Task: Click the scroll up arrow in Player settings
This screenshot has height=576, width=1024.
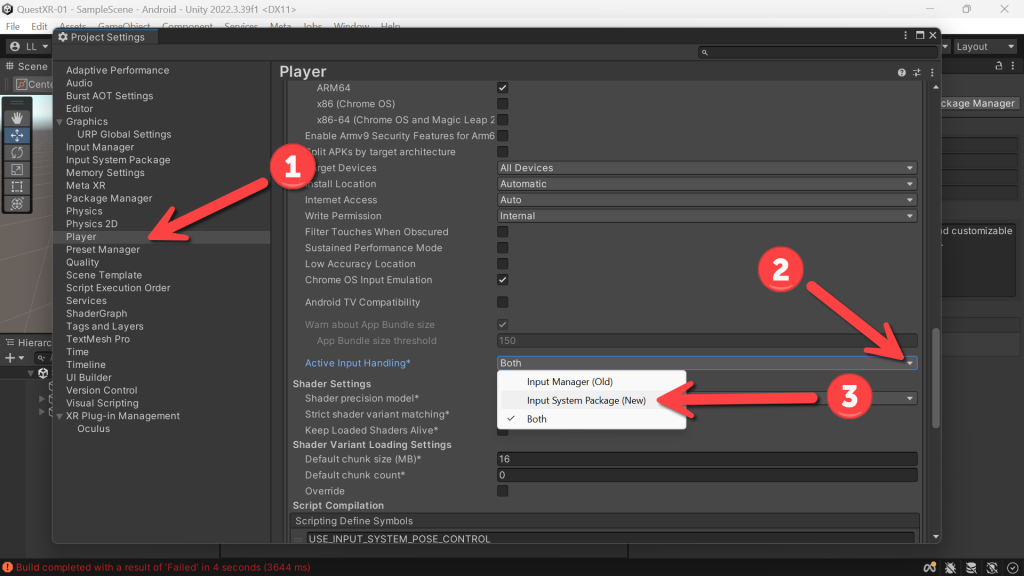Action: [936, 87]
